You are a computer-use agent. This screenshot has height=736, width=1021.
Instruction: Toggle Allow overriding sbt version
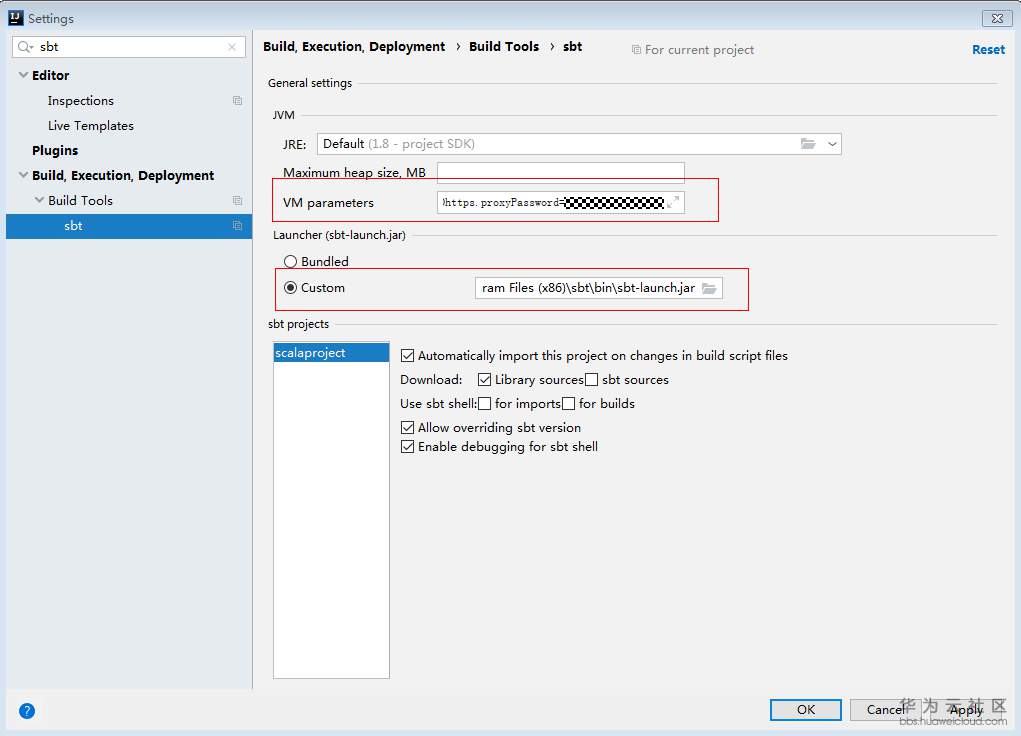click(x=408, y=428)
